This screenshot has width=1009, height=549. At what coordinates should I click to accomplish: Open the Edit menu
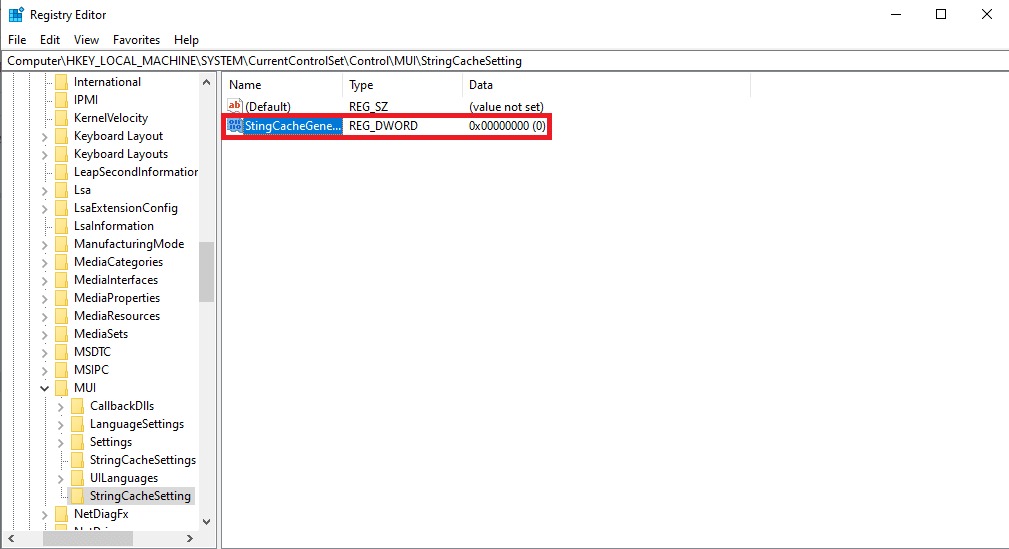pos(50,40)
